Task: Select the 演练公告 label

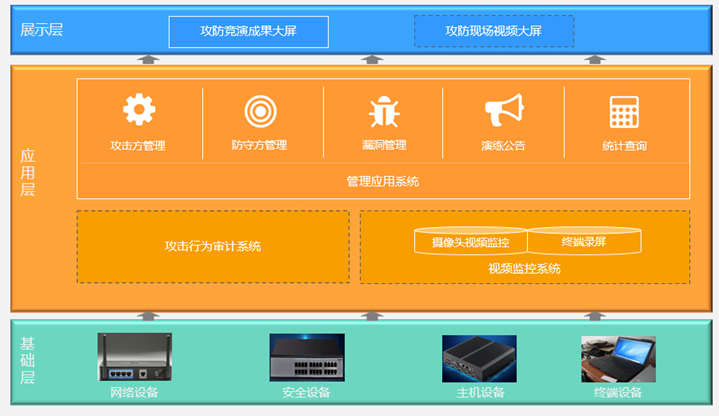Action: tap(503, 146)
